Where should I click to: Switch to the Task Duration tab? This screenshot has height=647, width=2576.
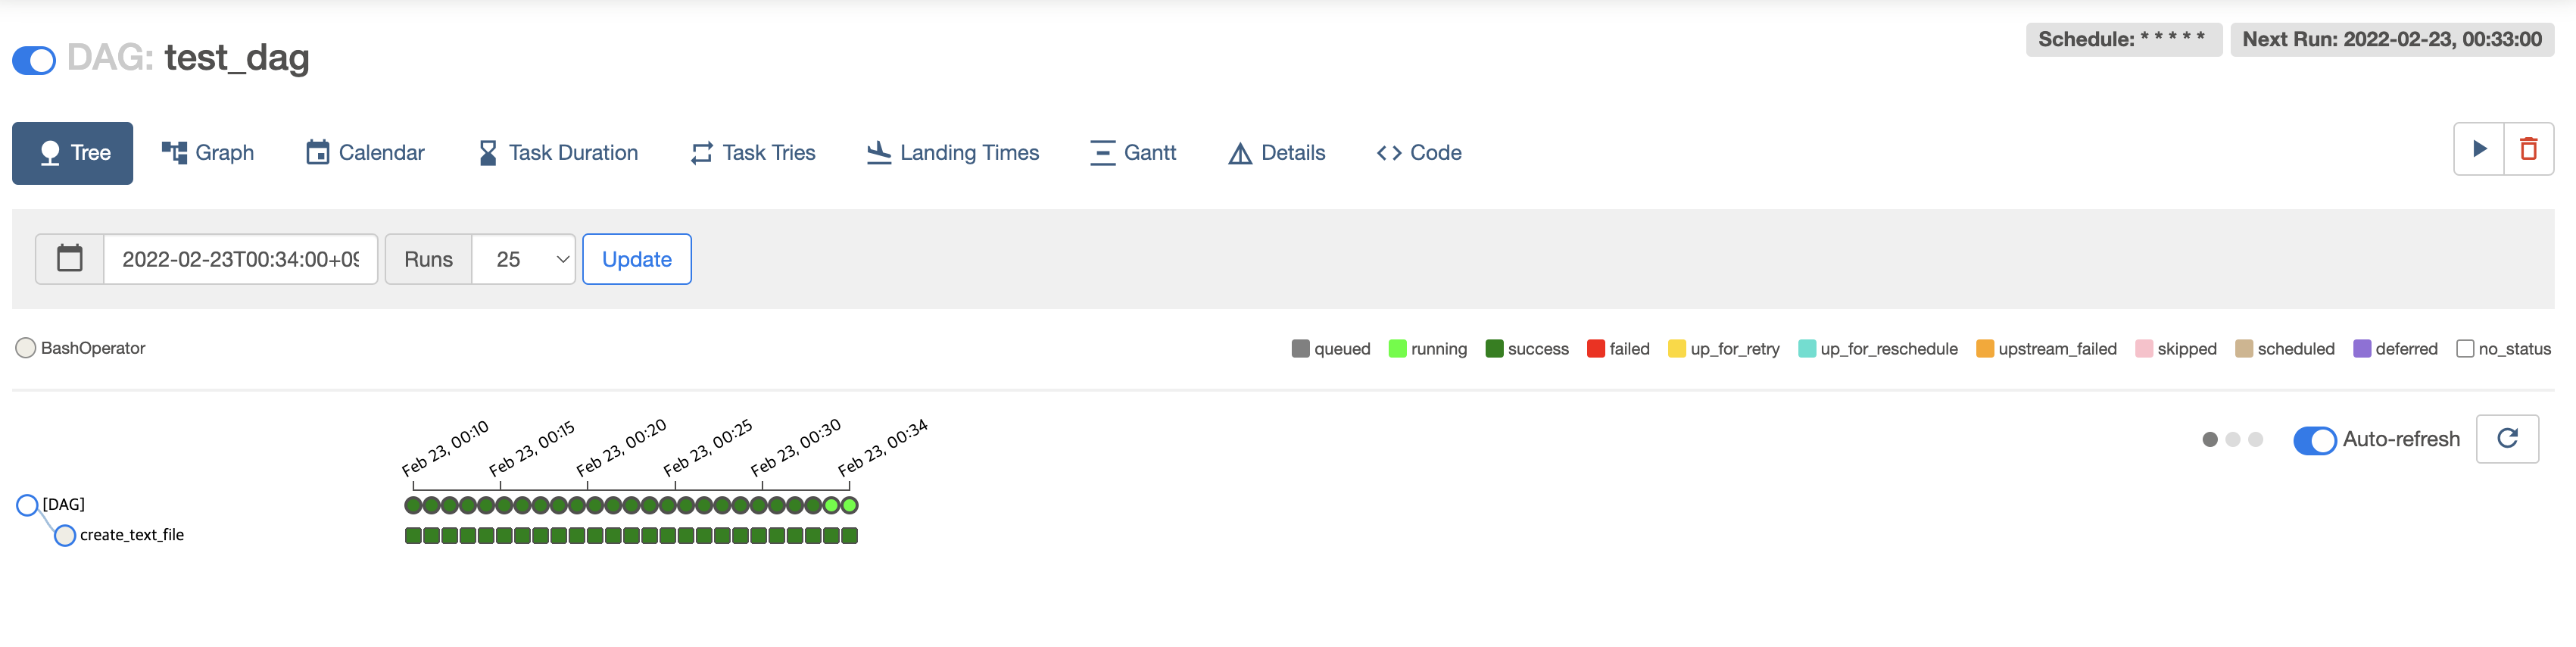pos(558,153)
